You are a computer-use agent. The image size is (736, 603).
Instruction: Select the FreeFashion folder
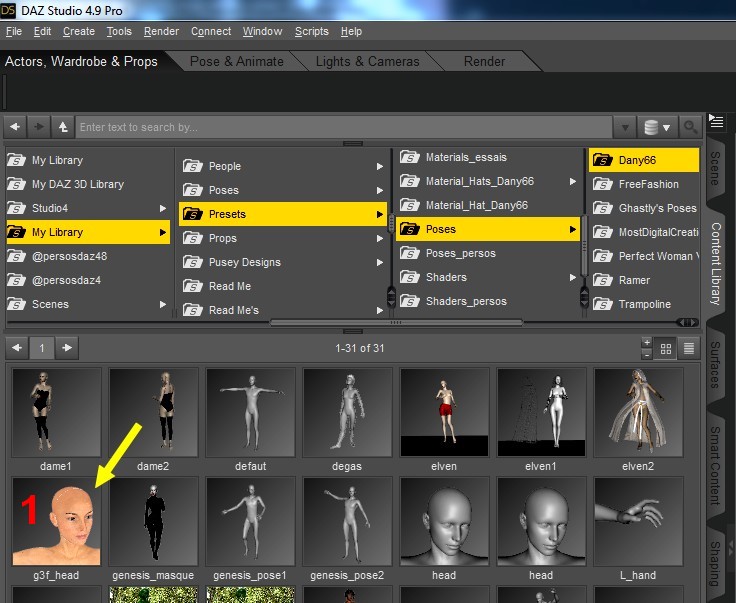tap(644, 184)
